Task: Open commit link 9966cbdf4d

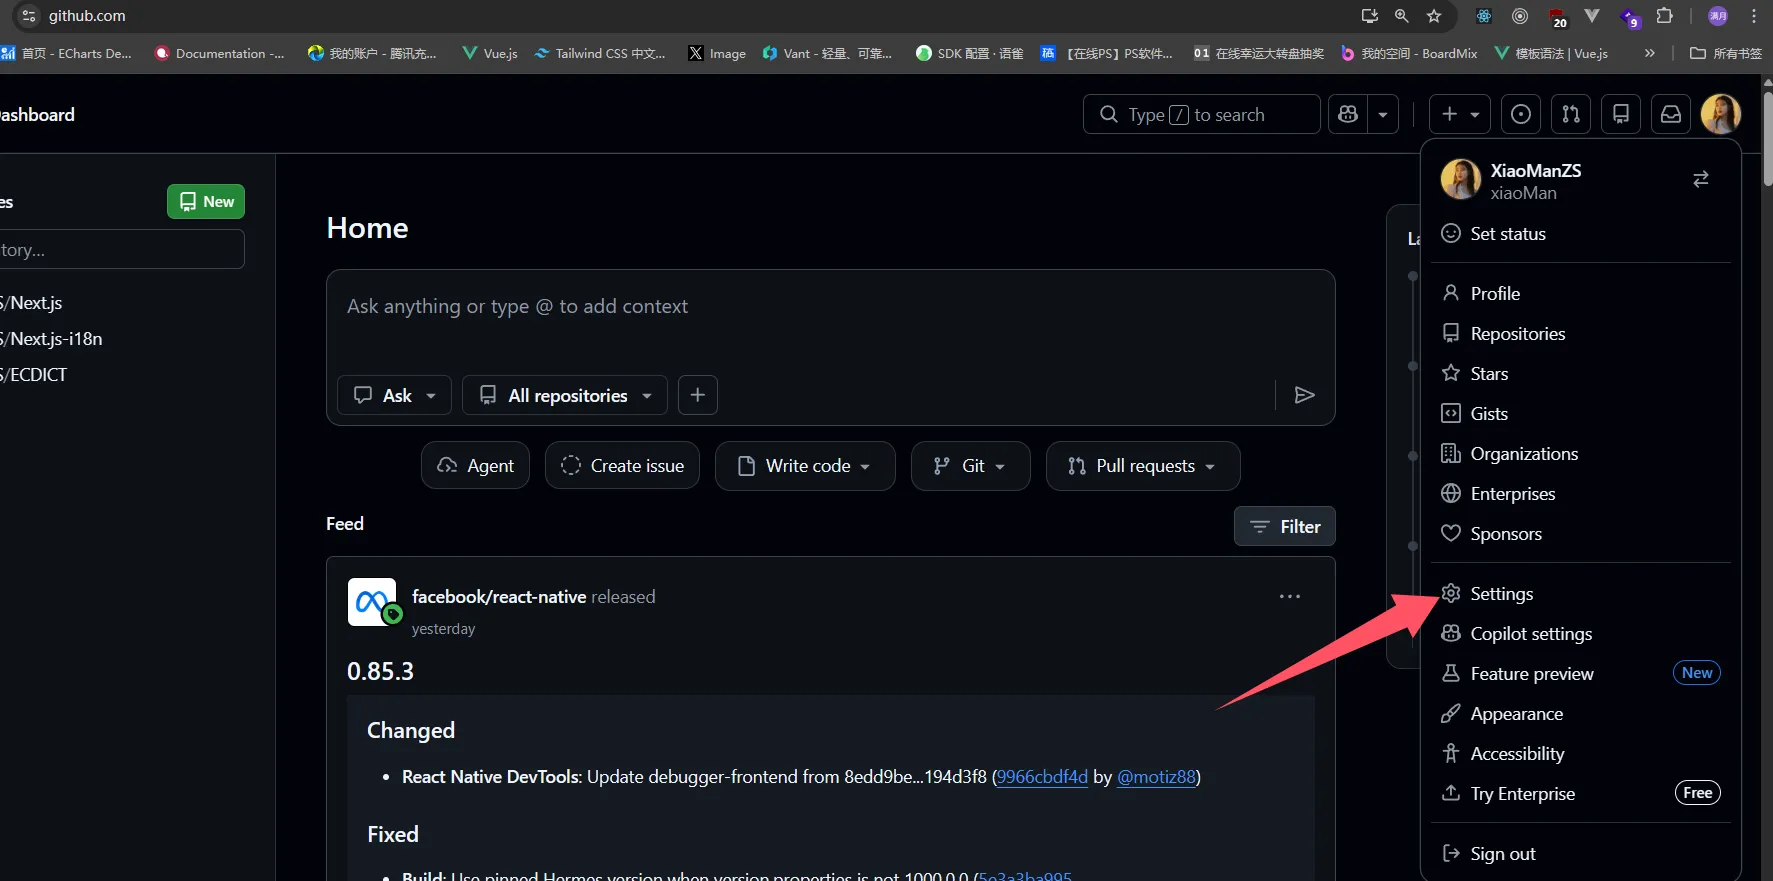Action: (x=1042, y=777)
